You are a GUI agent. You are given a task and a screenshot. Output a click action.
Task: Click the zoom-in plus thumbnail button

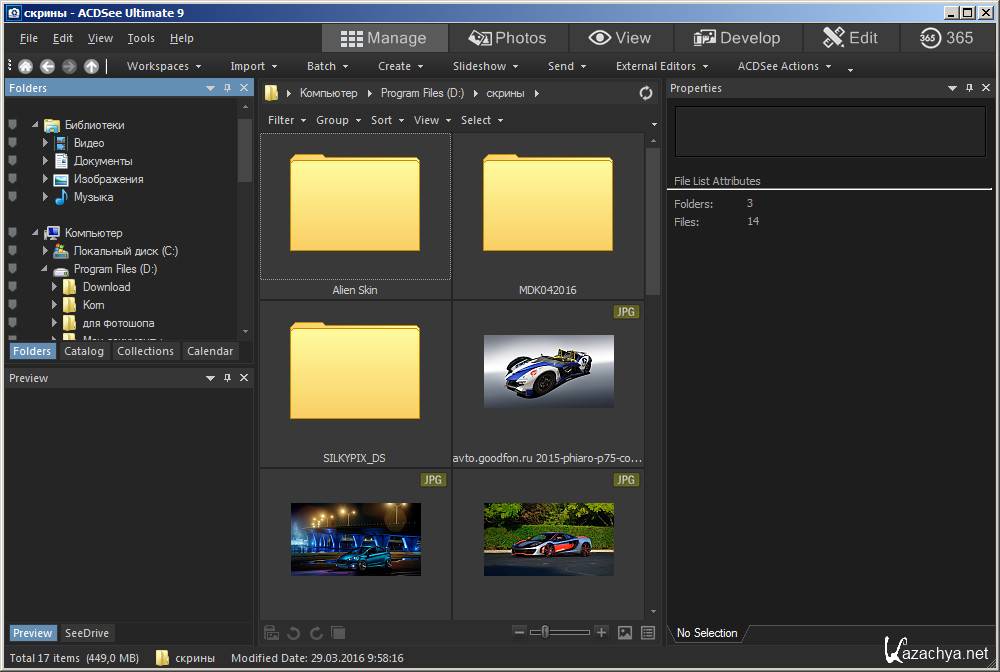point(601,632)
